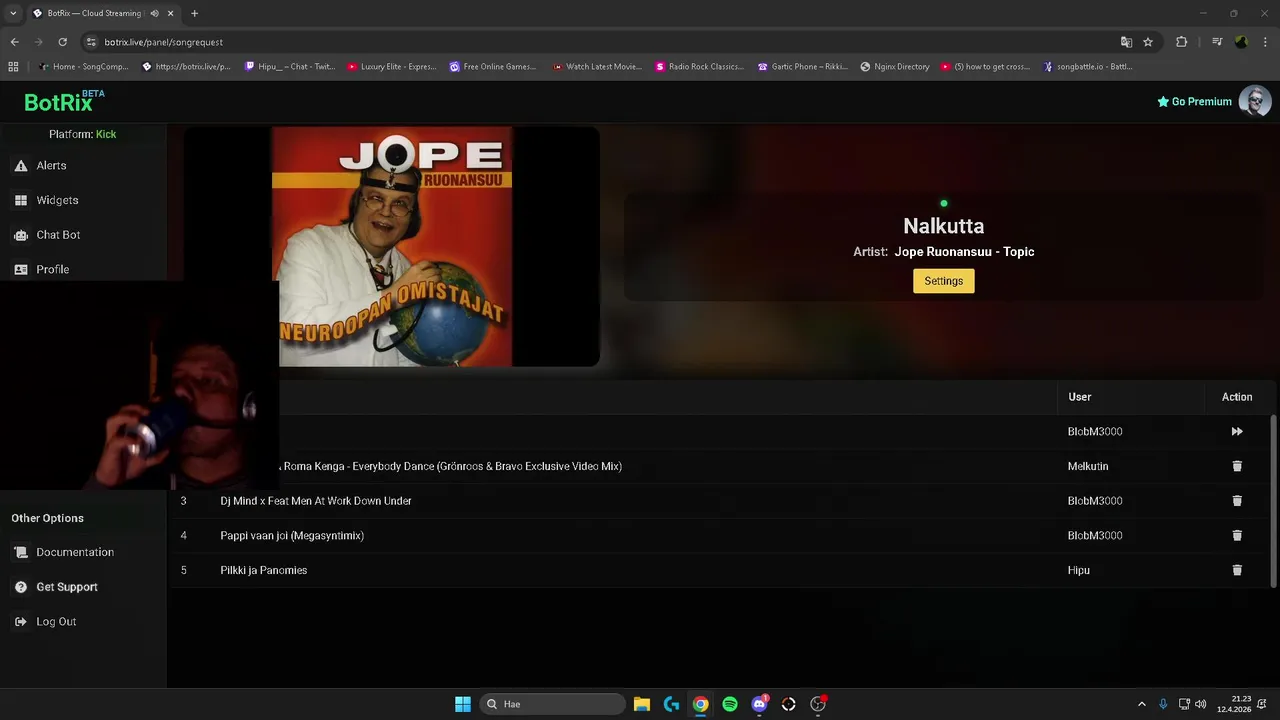Open songbattle.io bookmark
This screenshot has height=720, width=1280.
pos(1088,67)
